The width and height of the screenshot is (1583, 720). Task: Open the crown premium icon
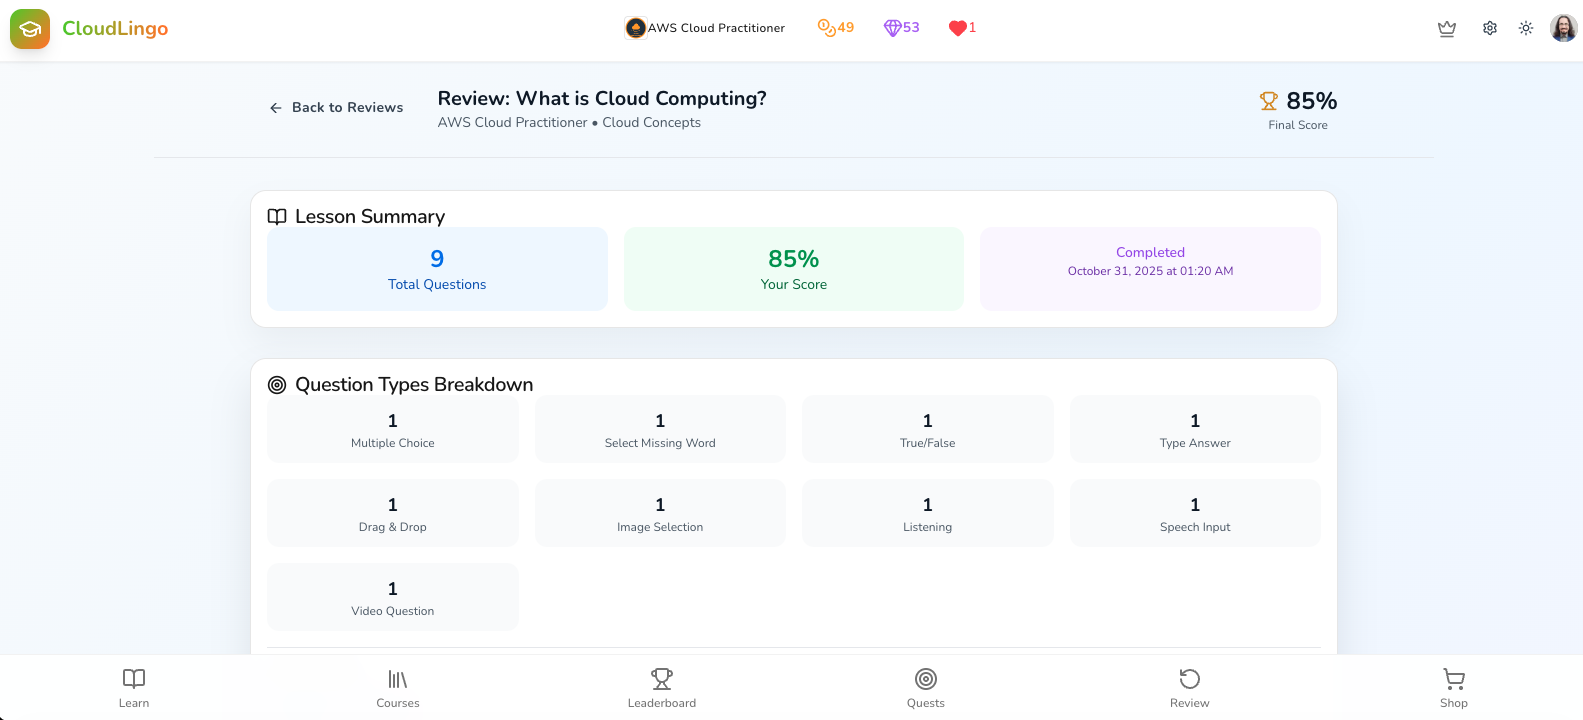coord(1447,28)
